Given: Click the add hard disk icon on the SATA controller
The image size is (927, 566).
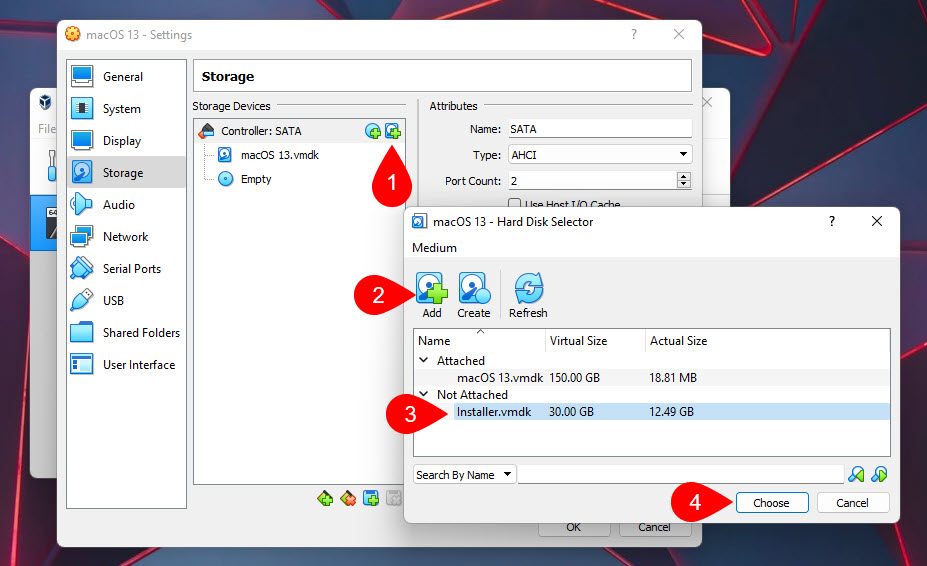Looking at the screenshot, I should pyautogui.click(x=393, y=131).
